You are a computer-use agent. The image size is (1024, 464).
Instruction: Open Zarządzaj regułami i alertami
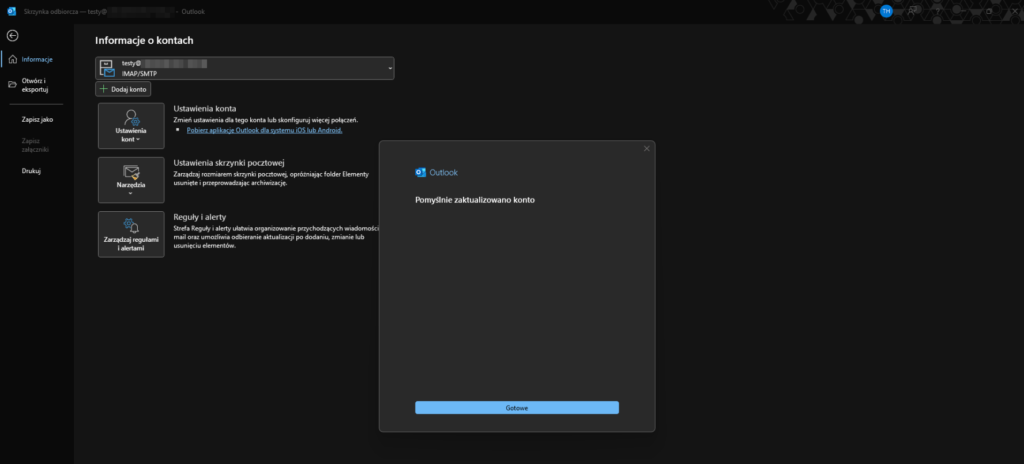[131, 234]
